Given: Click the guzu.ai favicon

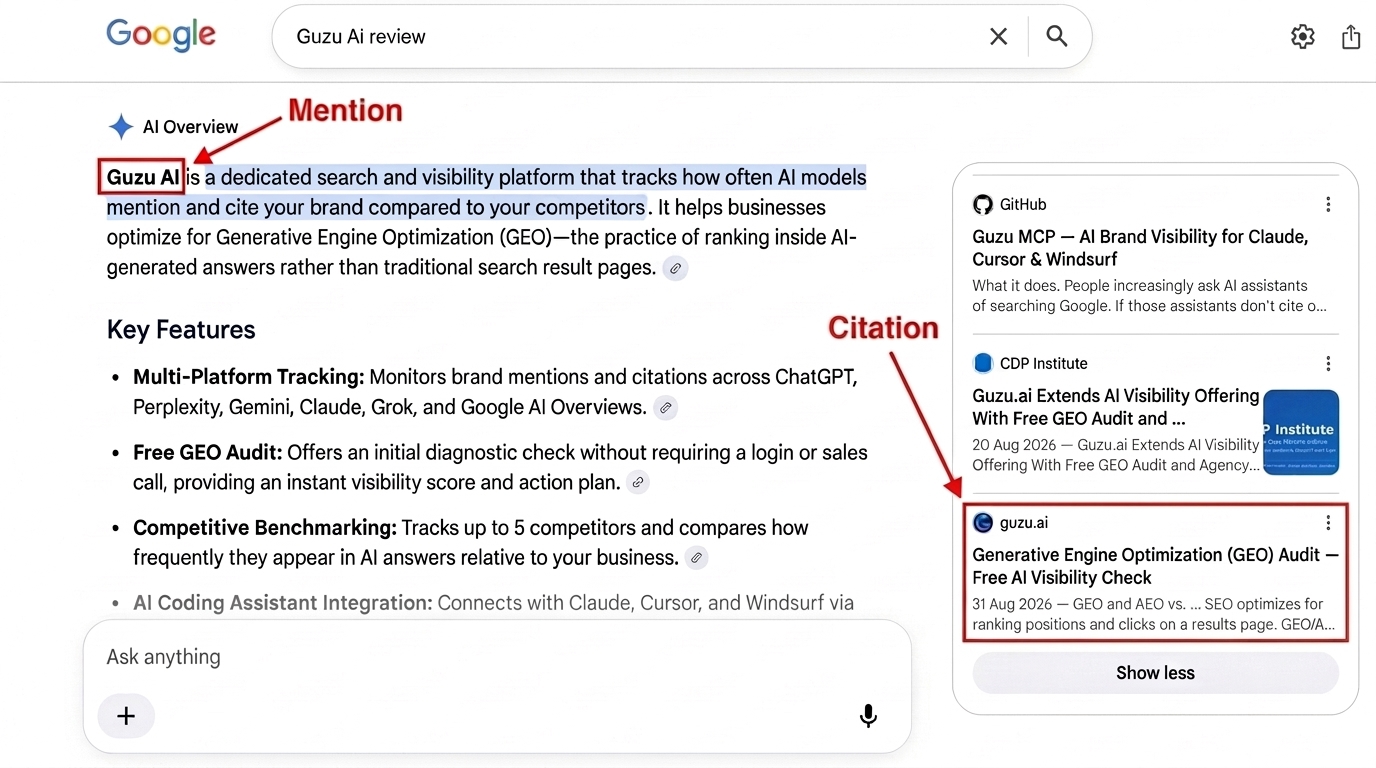Looking at the screenshot, I should point(983,522).
